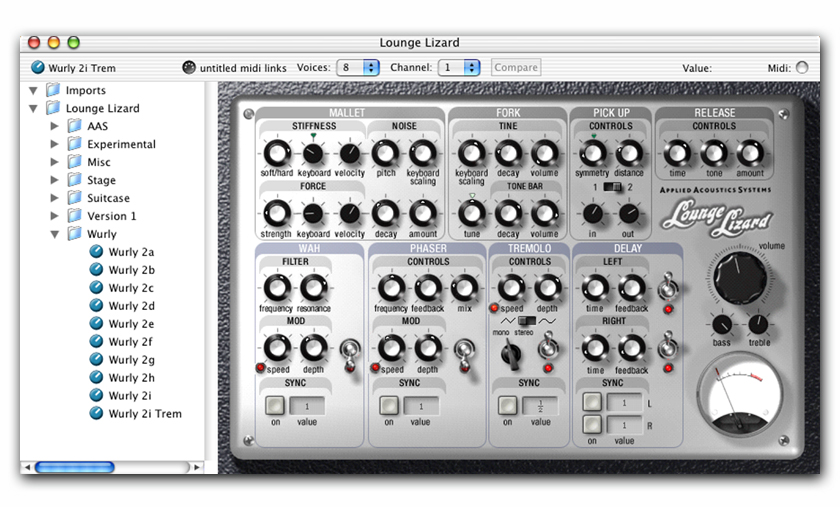840x507 pixels.
Task: Click the Suitcase folder icon
Action: coord(74,198)
